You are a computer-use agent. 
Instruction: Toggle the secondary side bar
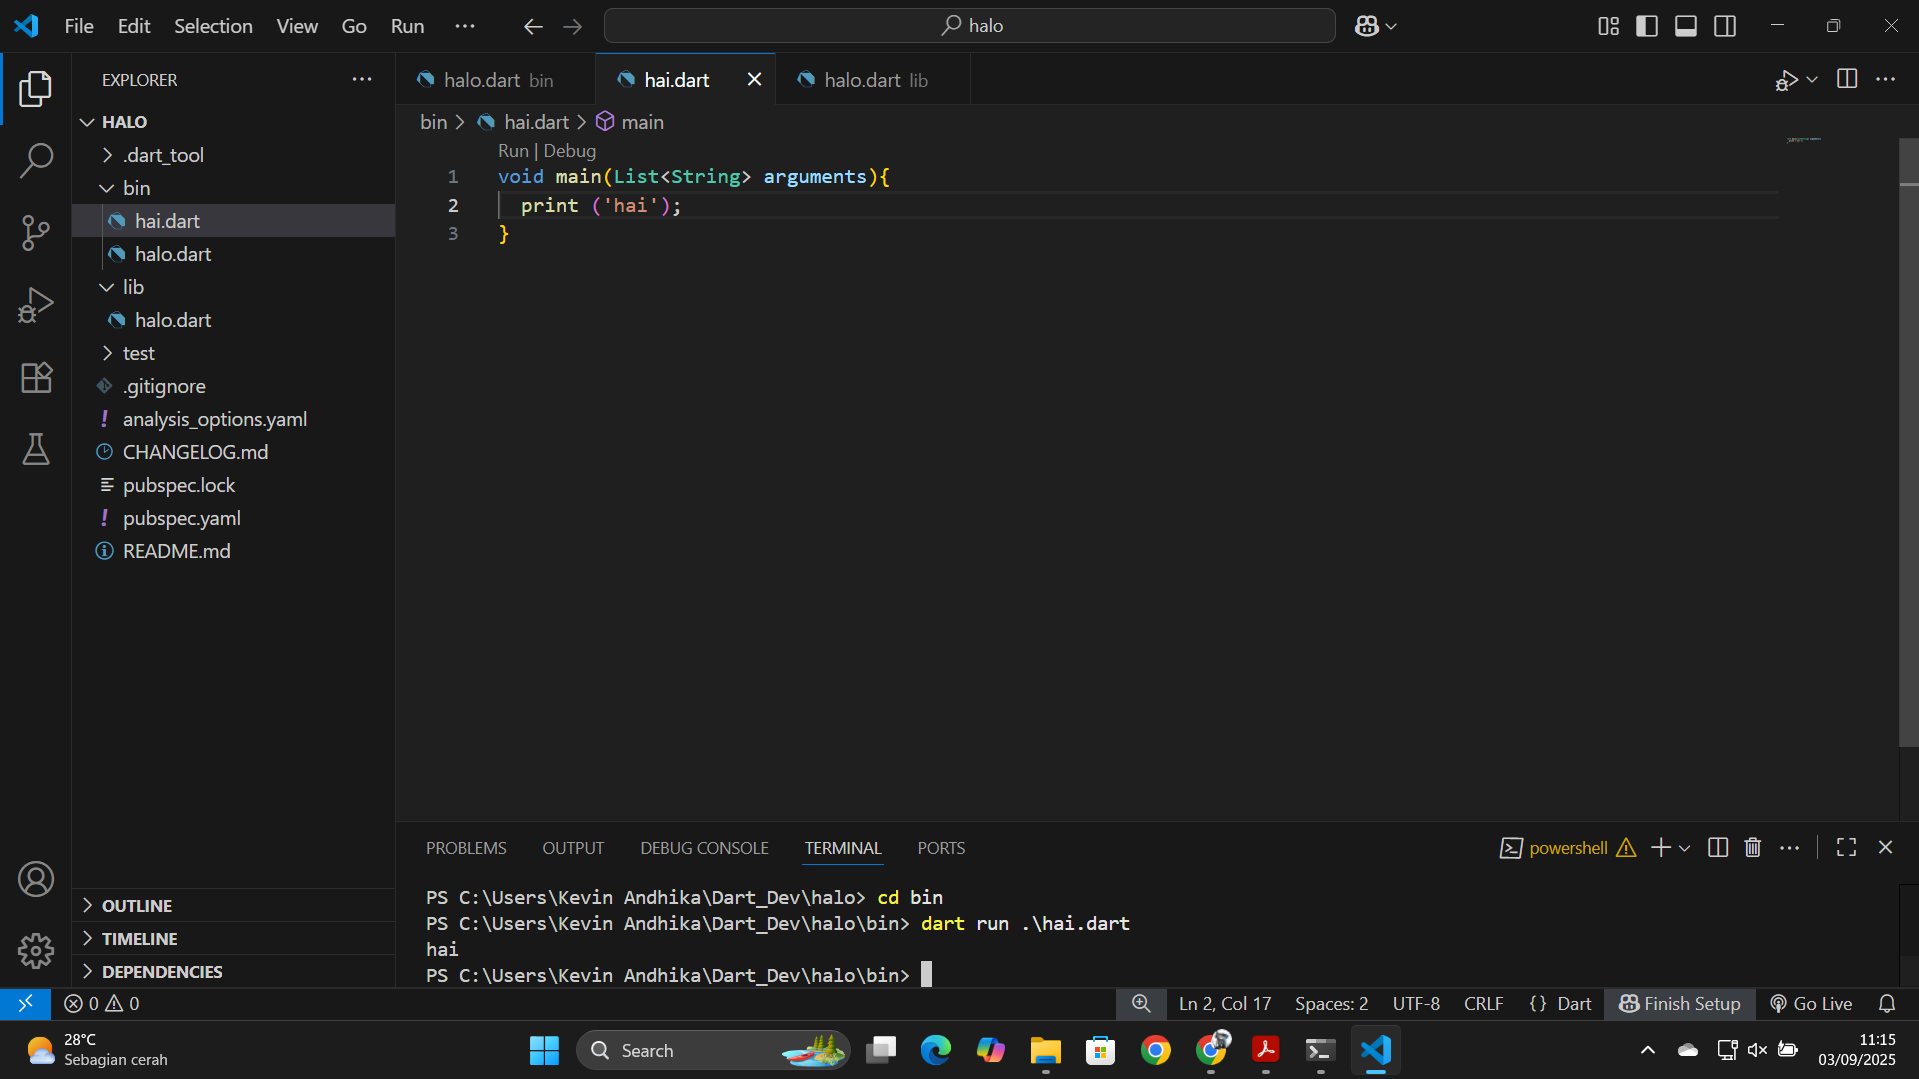(x=1724, y=26)
